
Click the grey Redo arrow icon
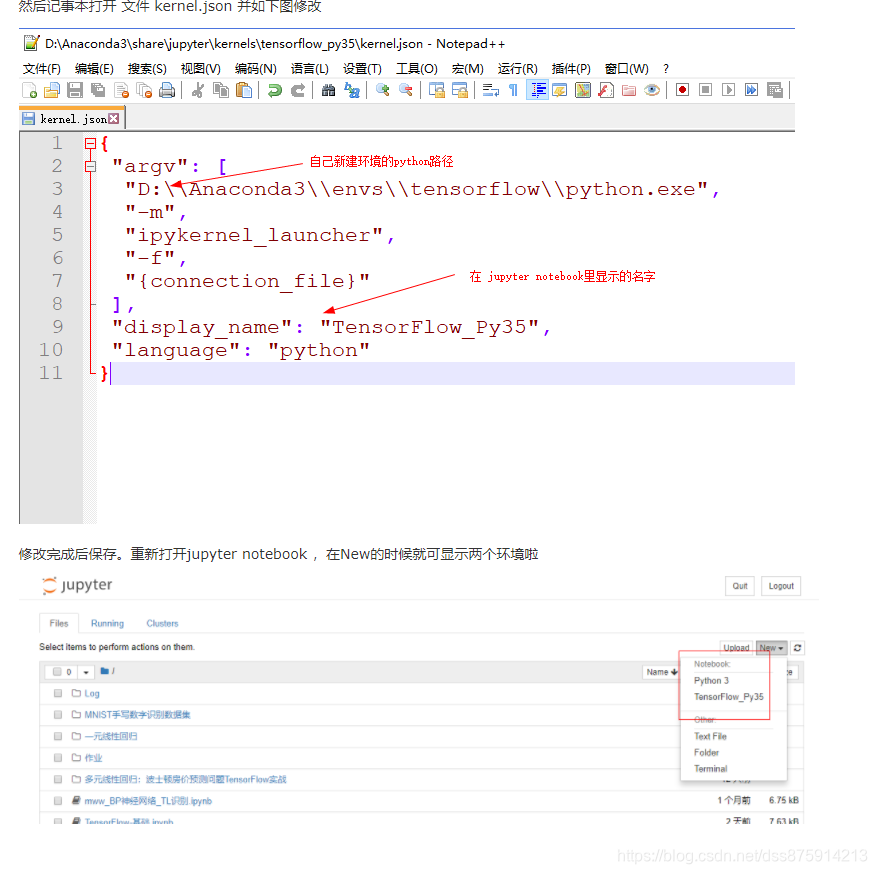[298, 90]
